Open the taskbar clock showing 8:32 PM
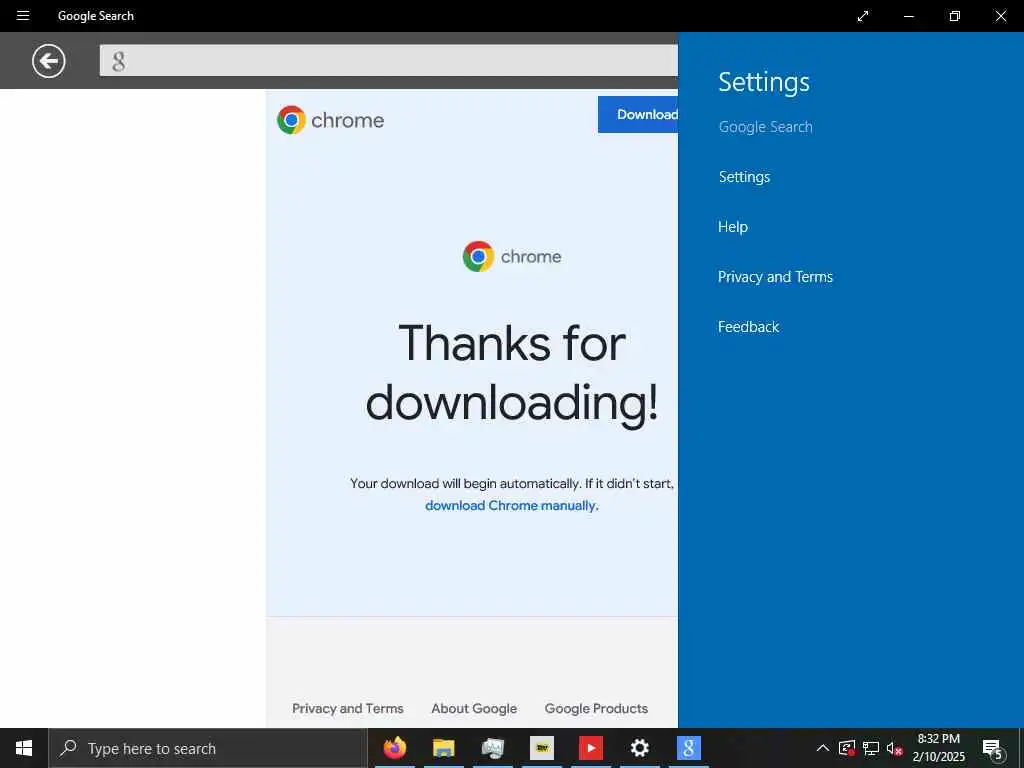This screenshot has height=768, width=1024. tap(938, 748)
